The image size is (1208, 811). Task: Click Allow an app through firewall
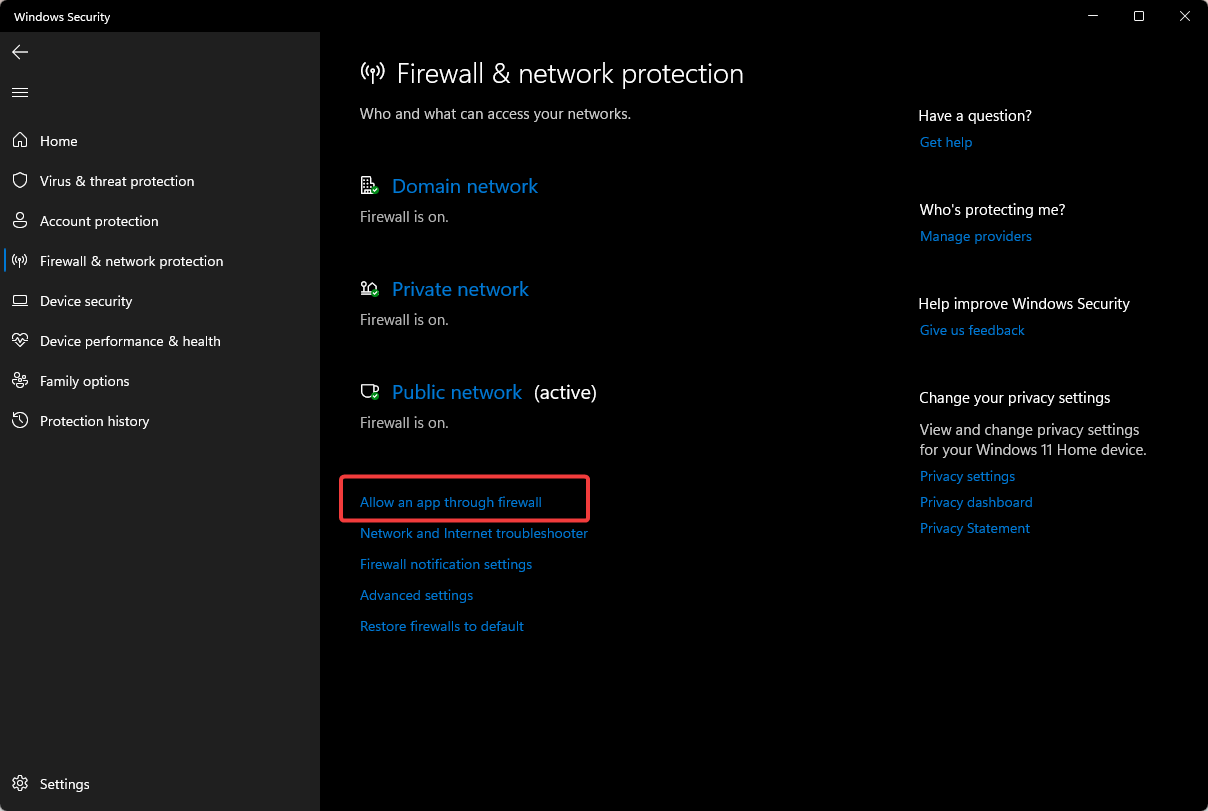[451, 502]
